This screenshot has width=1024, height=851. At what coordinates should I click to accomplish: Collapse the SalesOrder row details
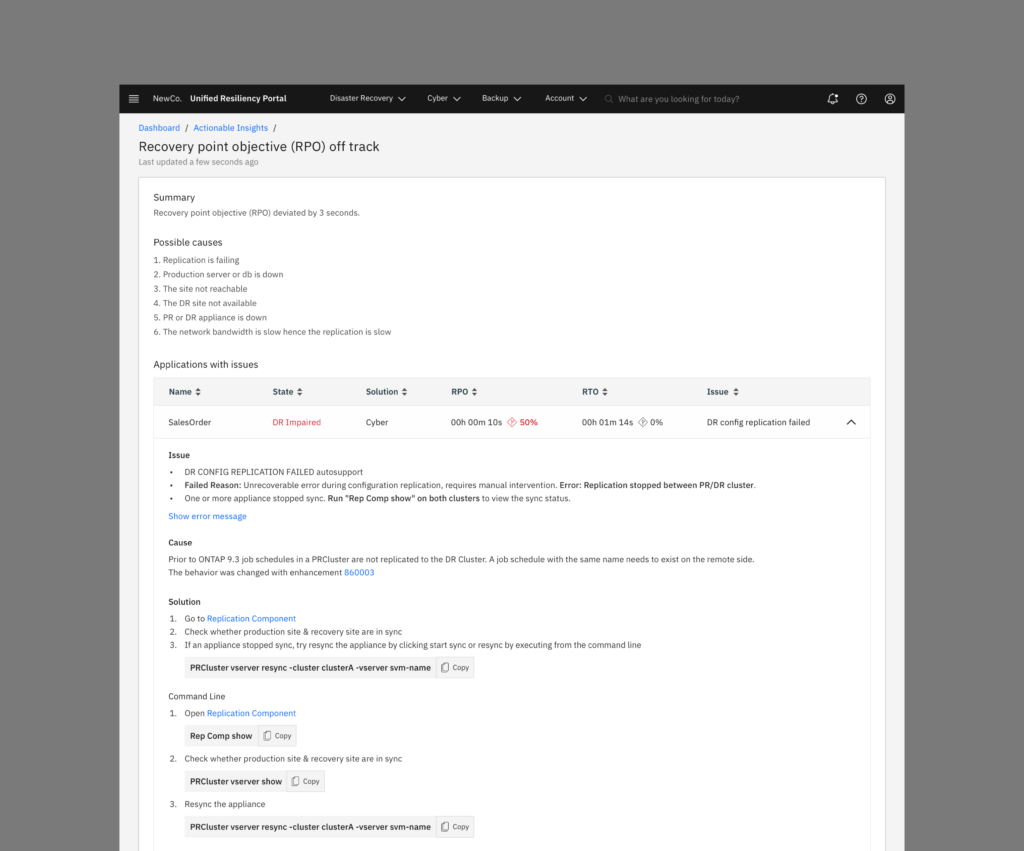tap(851, 422)
